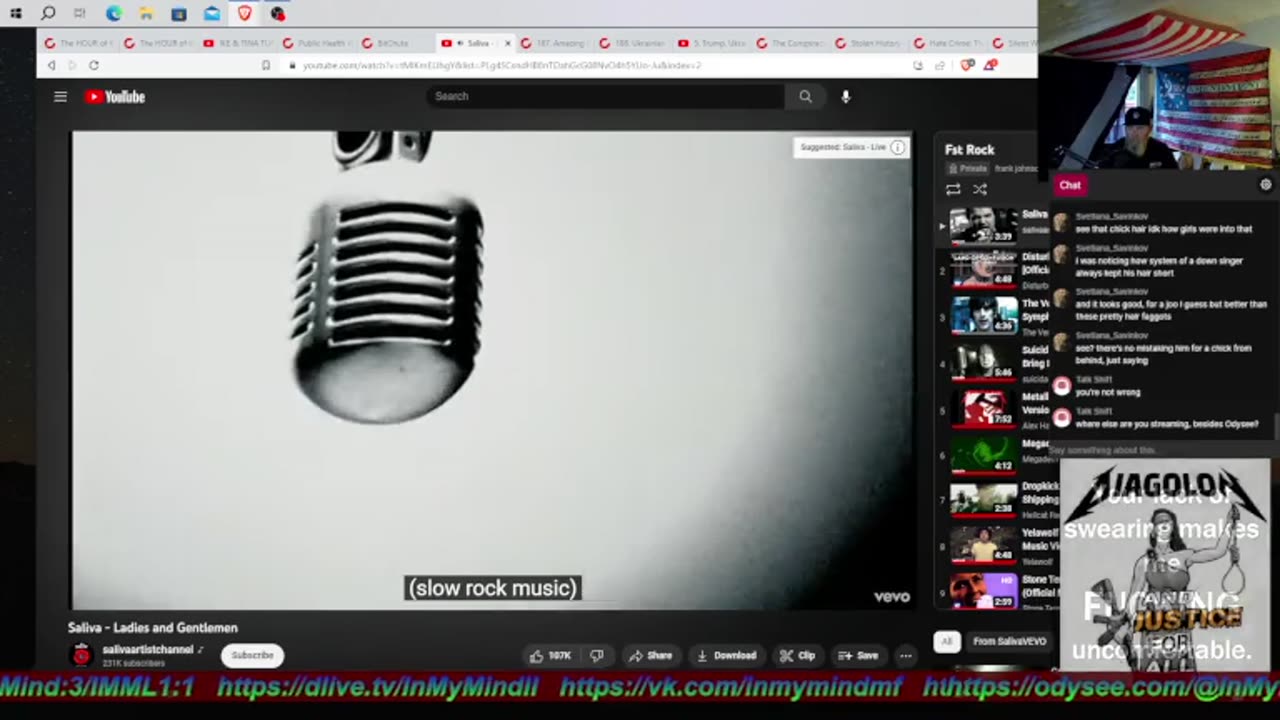
Task: Click the (slow rock music) caption text
Action: click(x=492, y=588)
